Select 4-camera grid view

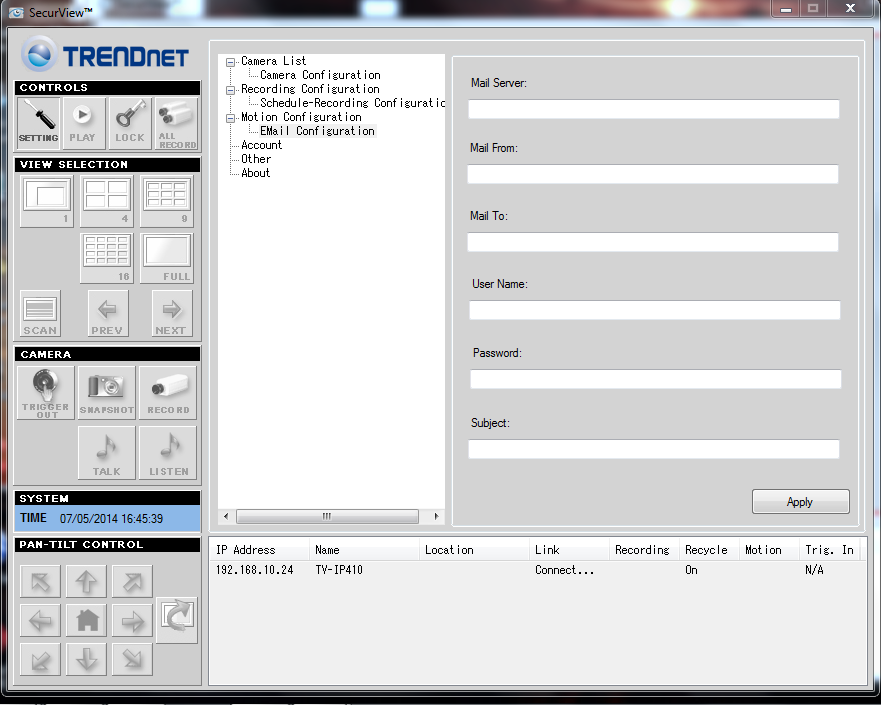click(x=107, y=201)
